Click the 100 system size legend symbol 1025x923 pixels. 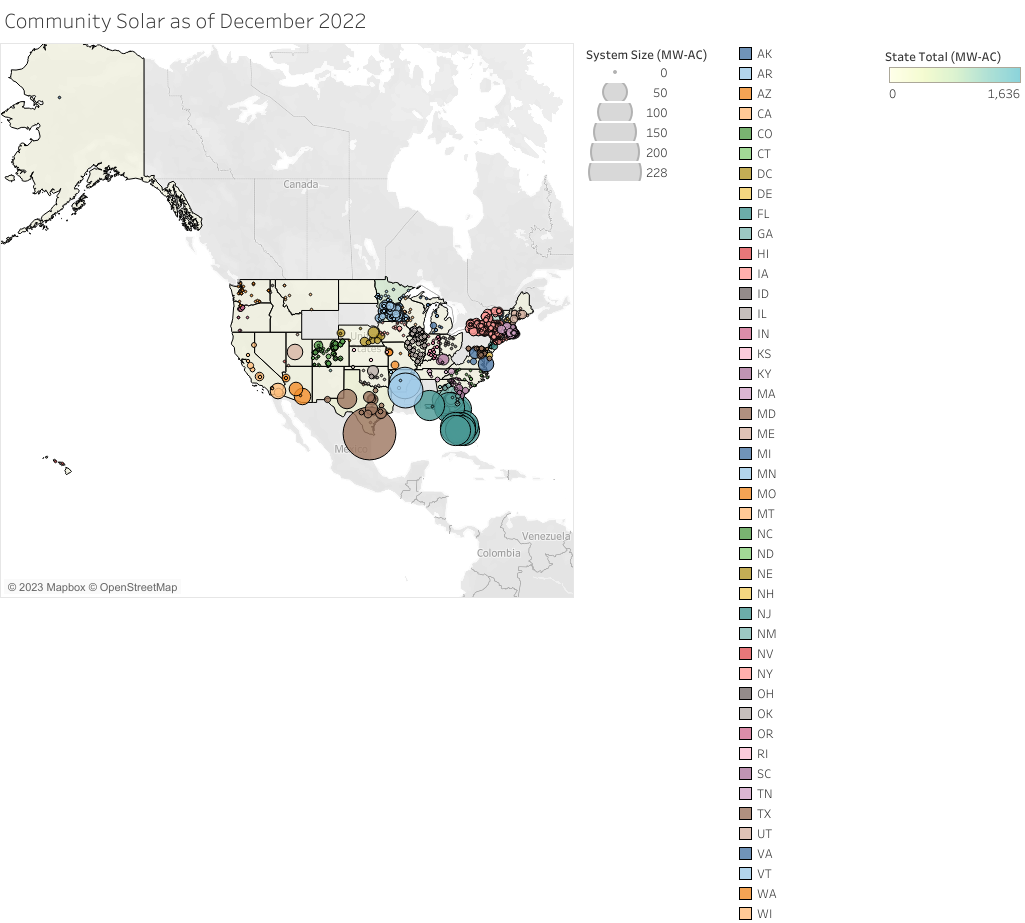(614, 112)
